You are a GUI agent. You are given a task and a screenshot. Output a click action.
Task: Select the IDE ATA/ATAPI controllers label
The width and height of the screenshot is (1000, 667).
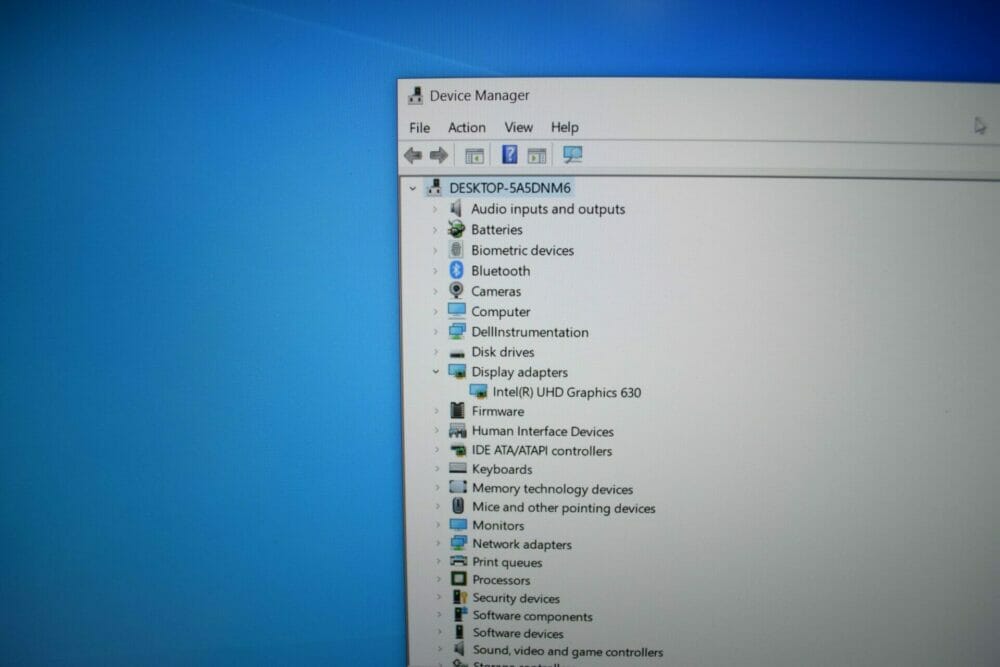542,451
